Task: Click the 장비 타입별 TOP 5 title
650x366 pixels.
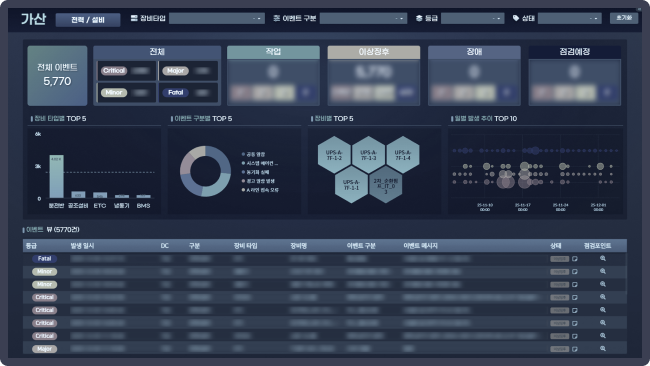Action: 60,119
